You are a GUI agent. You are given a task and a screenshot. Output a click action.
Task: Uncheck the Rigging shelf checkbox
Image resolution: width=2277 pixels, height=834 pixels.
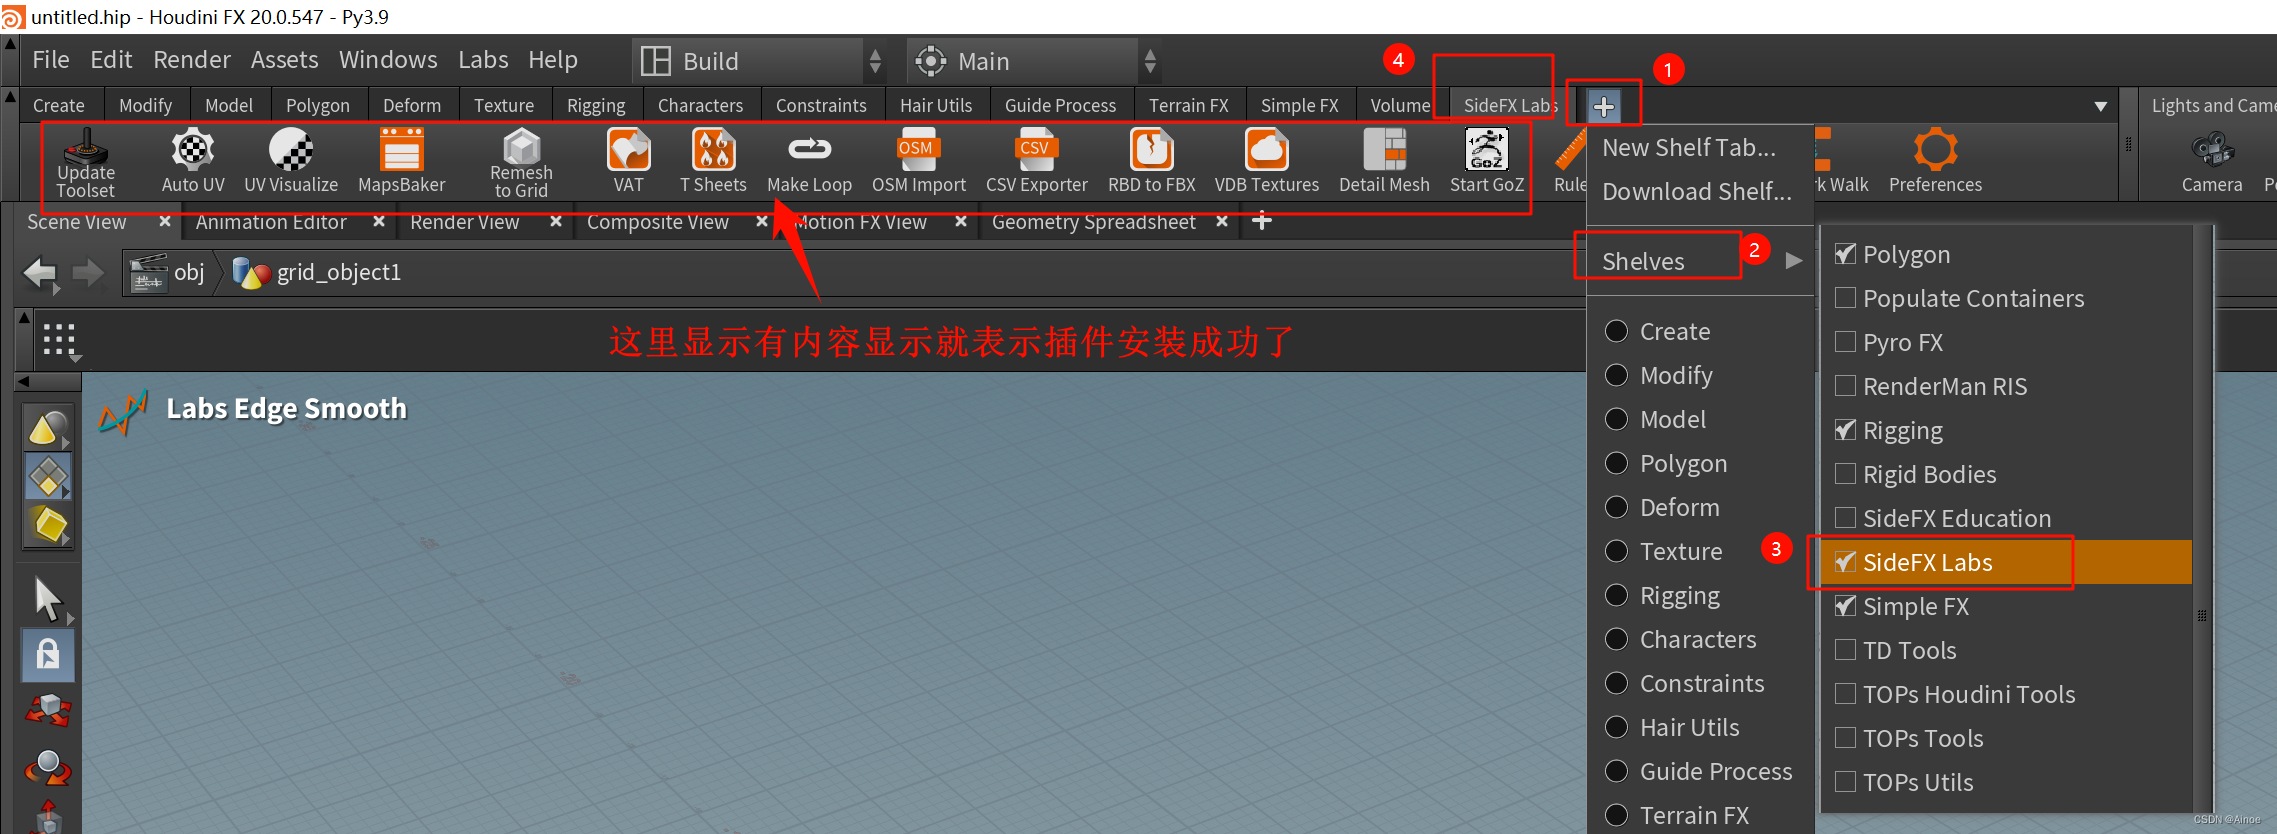pyautogui.click(x=1845, y=430)
